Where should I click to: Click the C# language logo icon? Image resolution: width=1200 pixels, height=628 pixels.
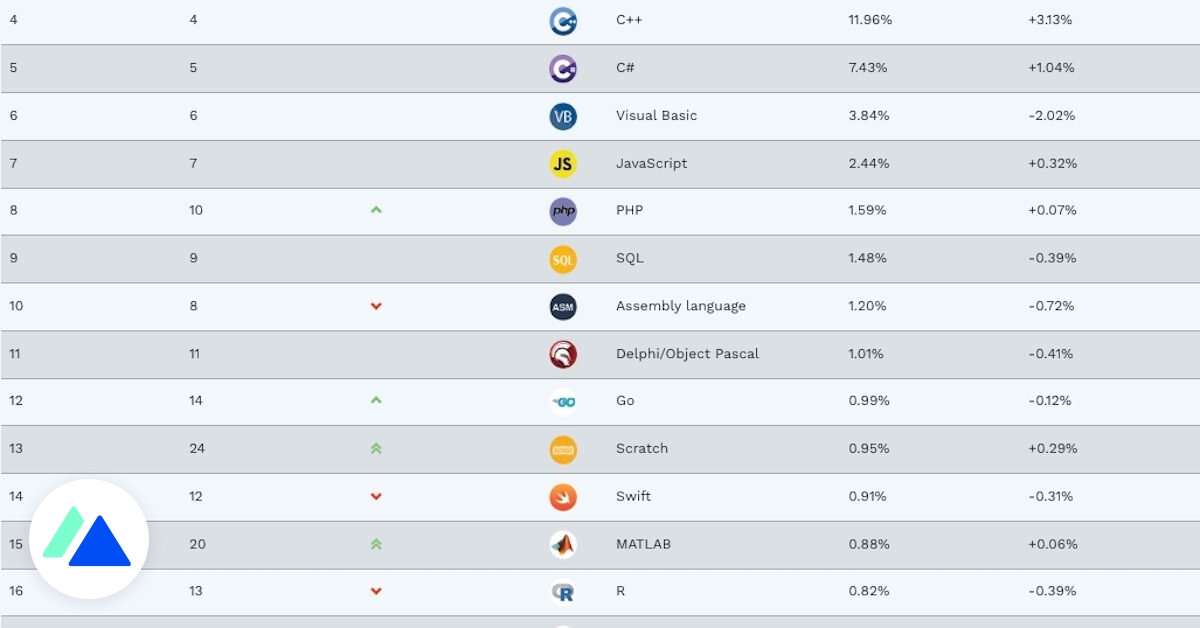pos(563,68)
